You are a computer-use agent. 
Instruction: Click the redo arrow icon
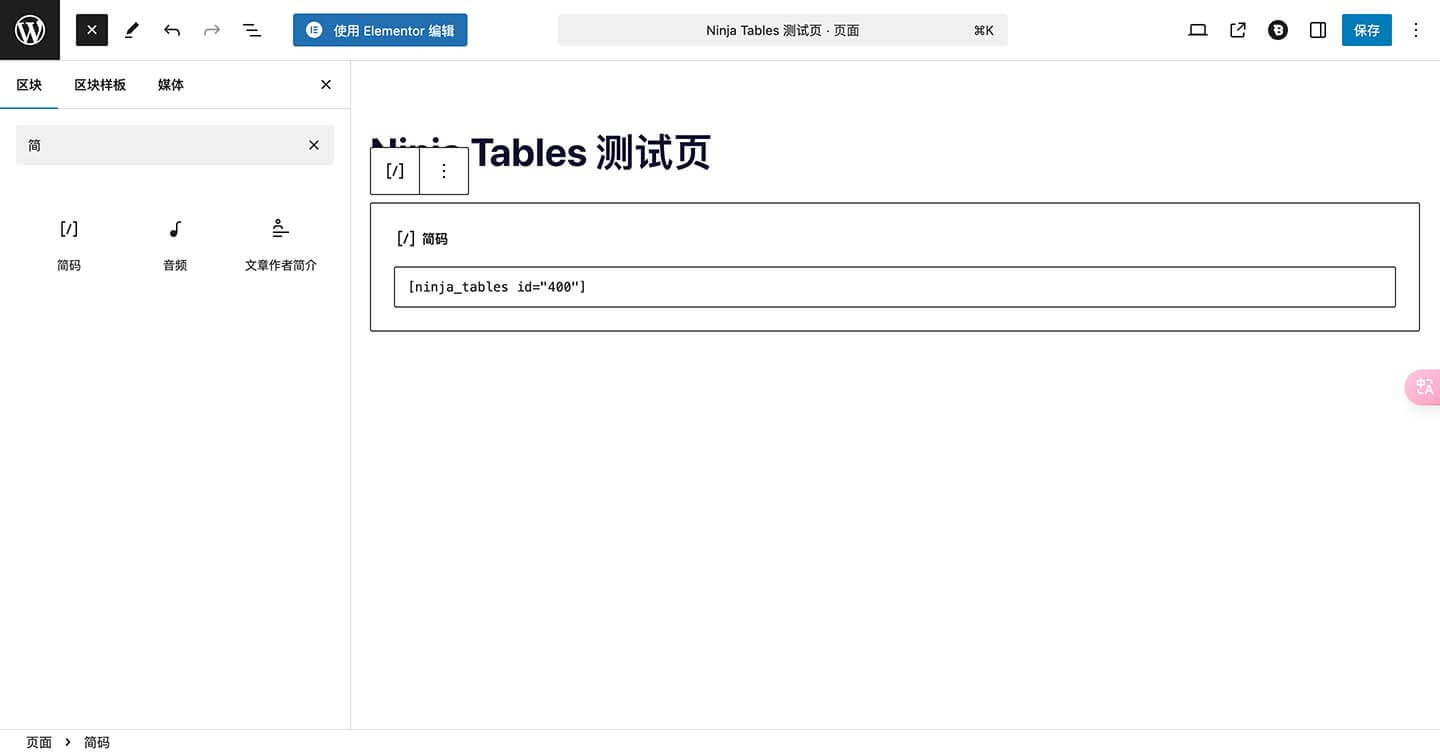click(x=212, y=30)
